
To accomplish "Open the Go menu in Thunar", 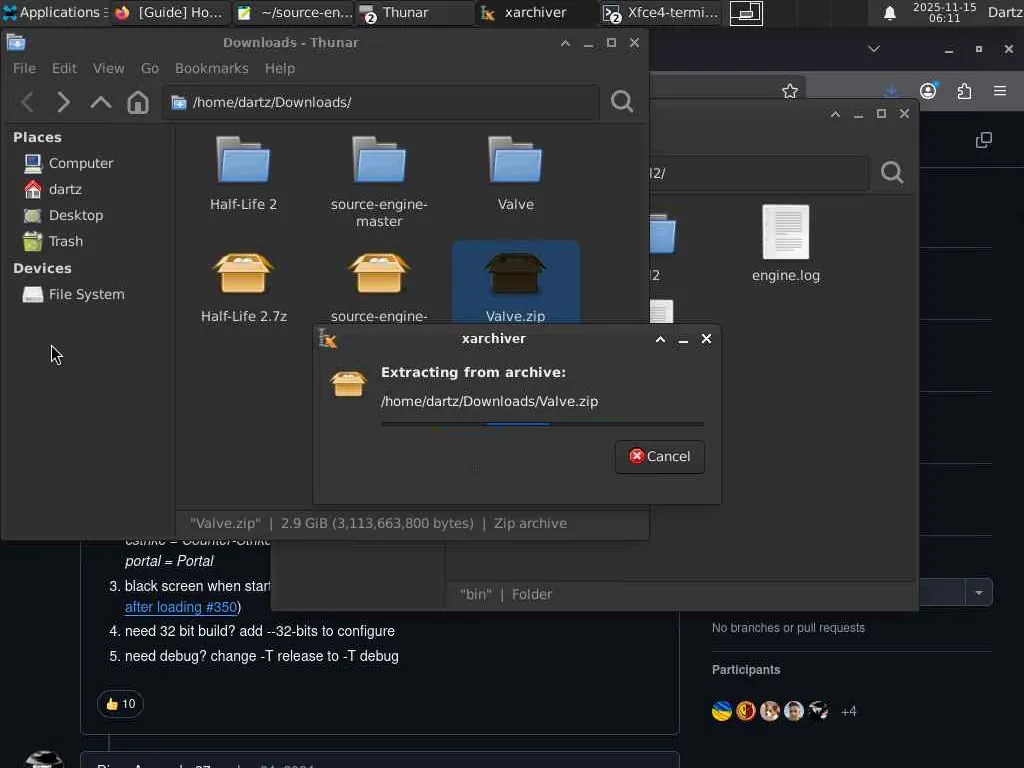I will (150, 69).
